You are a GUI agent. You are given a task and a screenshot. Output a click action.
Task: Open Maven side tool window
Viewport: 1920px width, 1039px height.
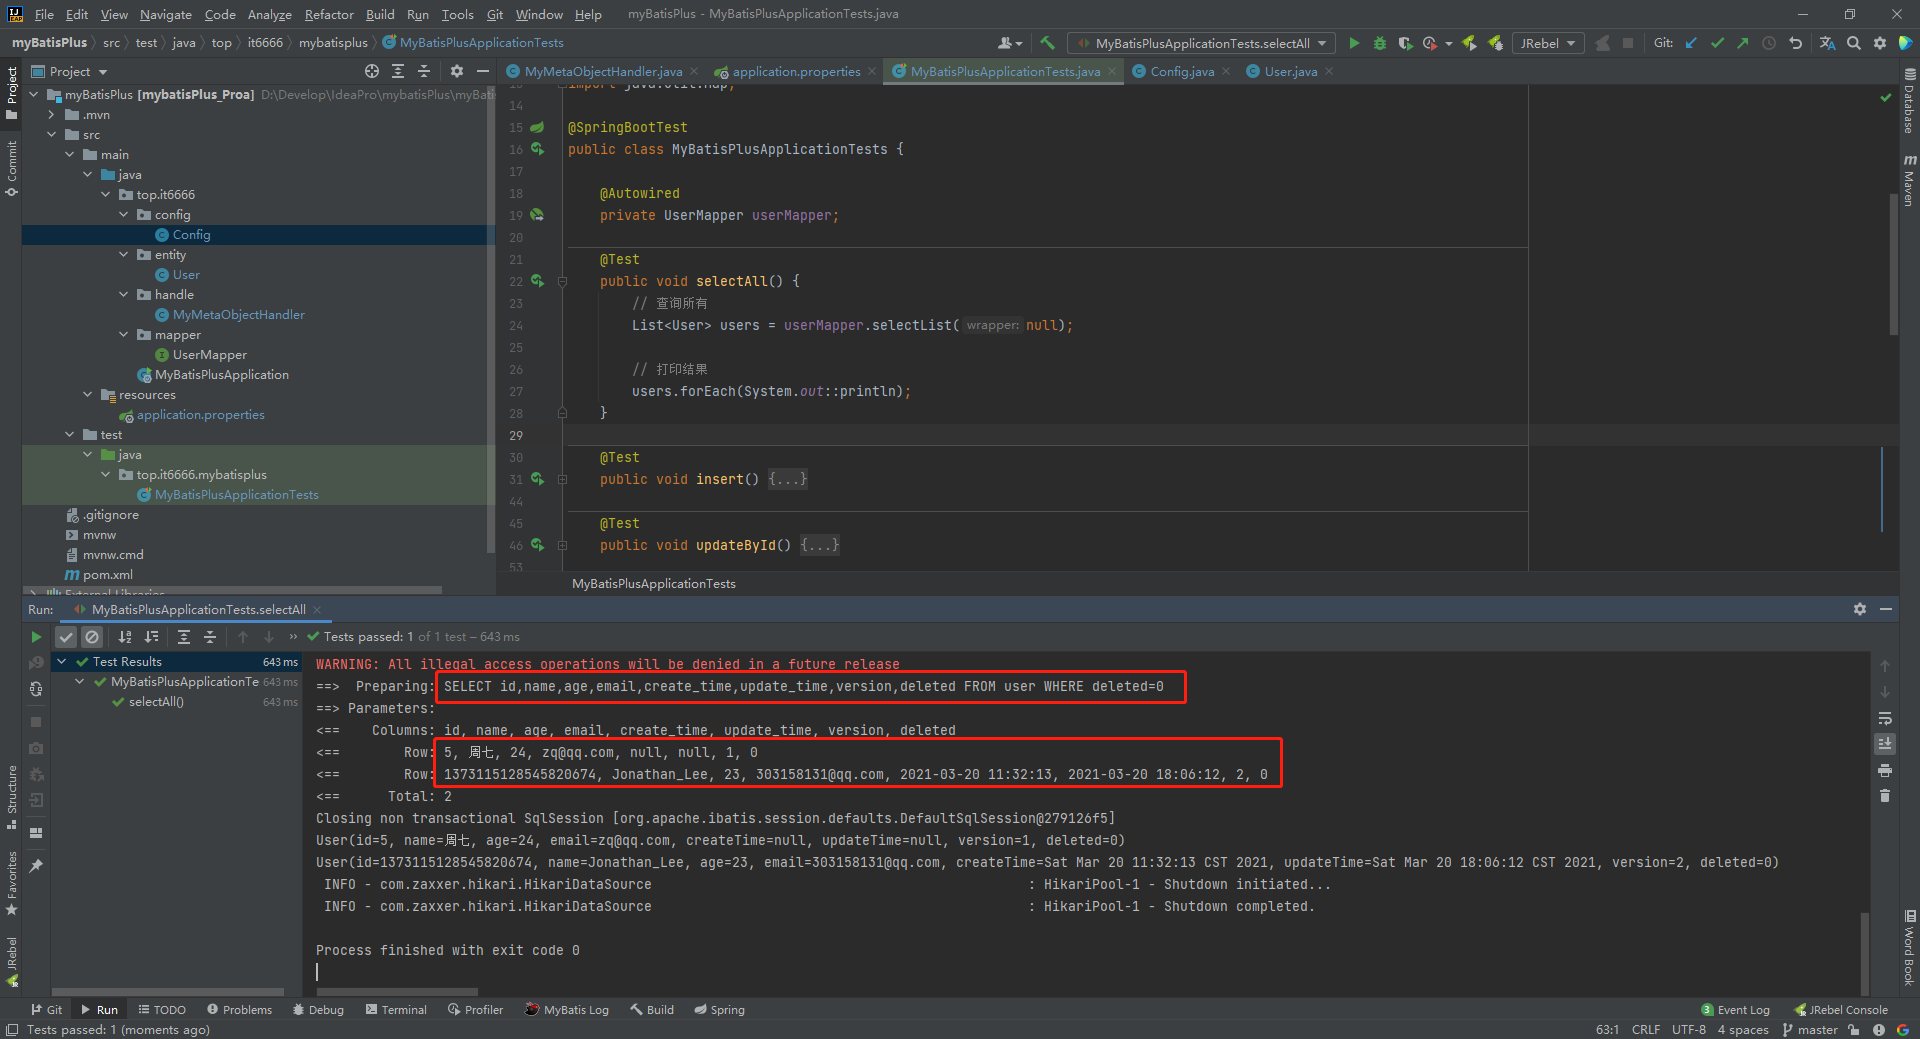1909,180
